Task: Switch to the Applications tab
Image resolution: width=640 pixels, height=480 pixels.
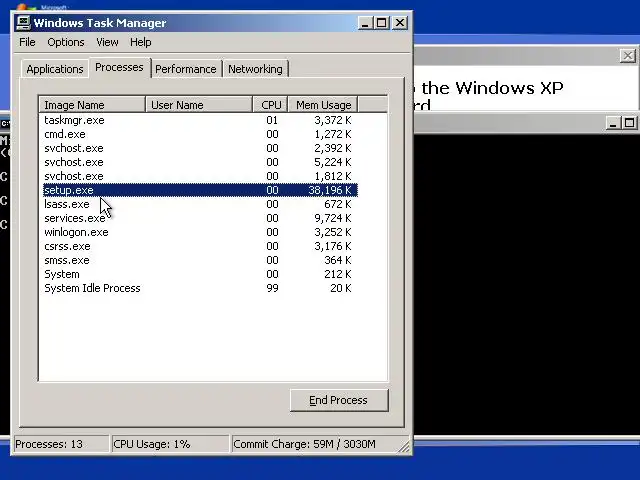Action: point(55,69)
